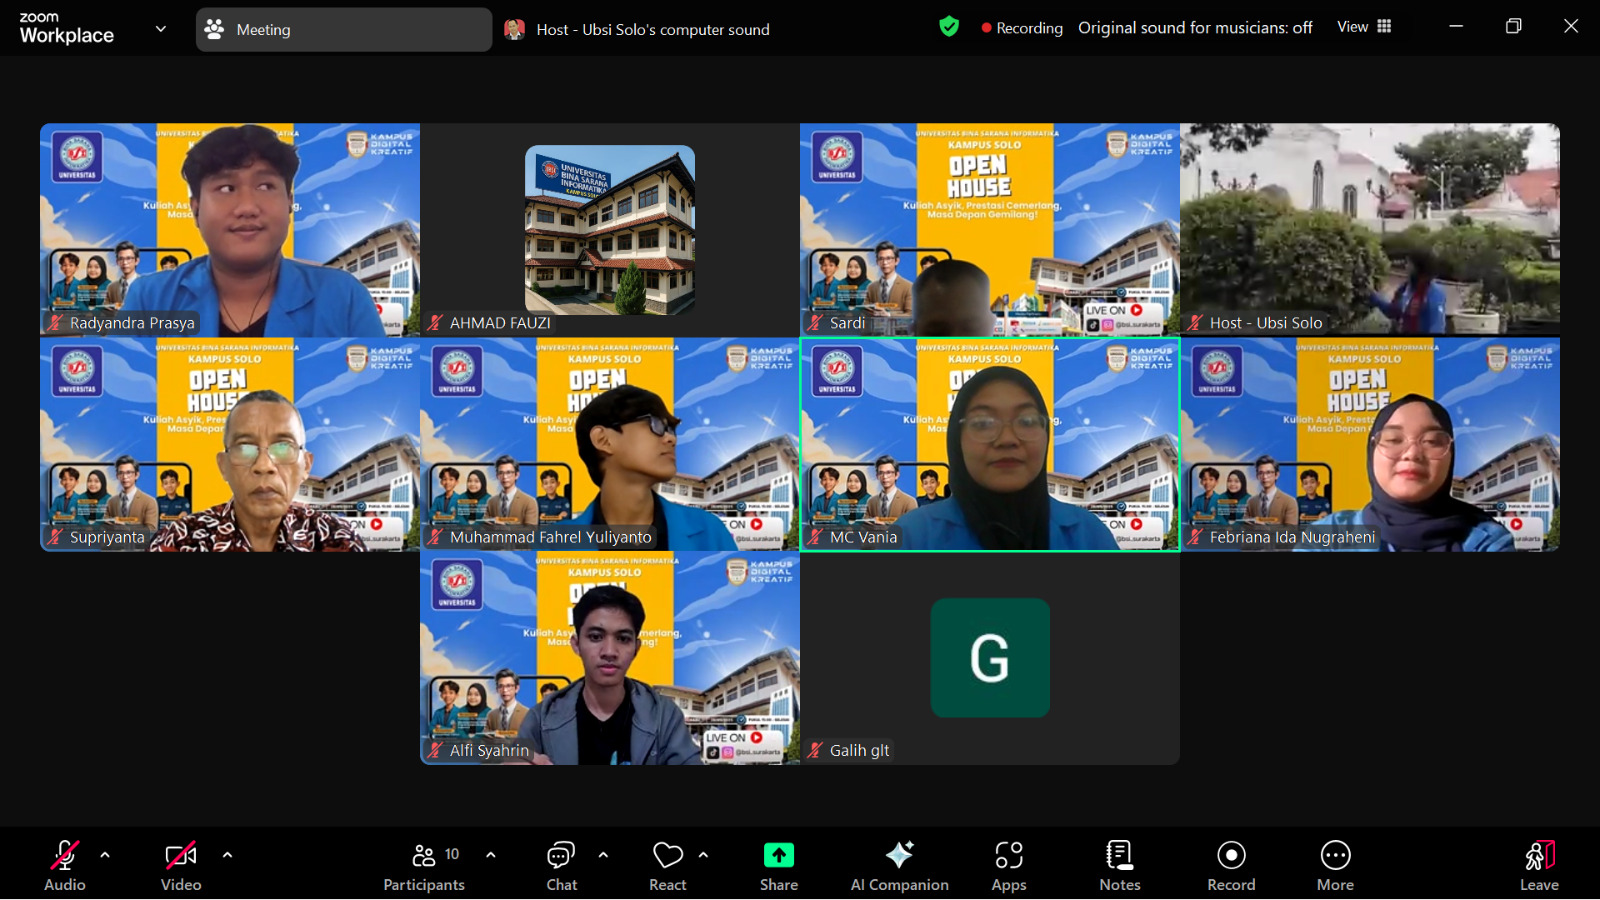Screen dimensions: 1600x900
Task: Click the muted mic icon beside AHMAD FAUZI
Action: 436,323
